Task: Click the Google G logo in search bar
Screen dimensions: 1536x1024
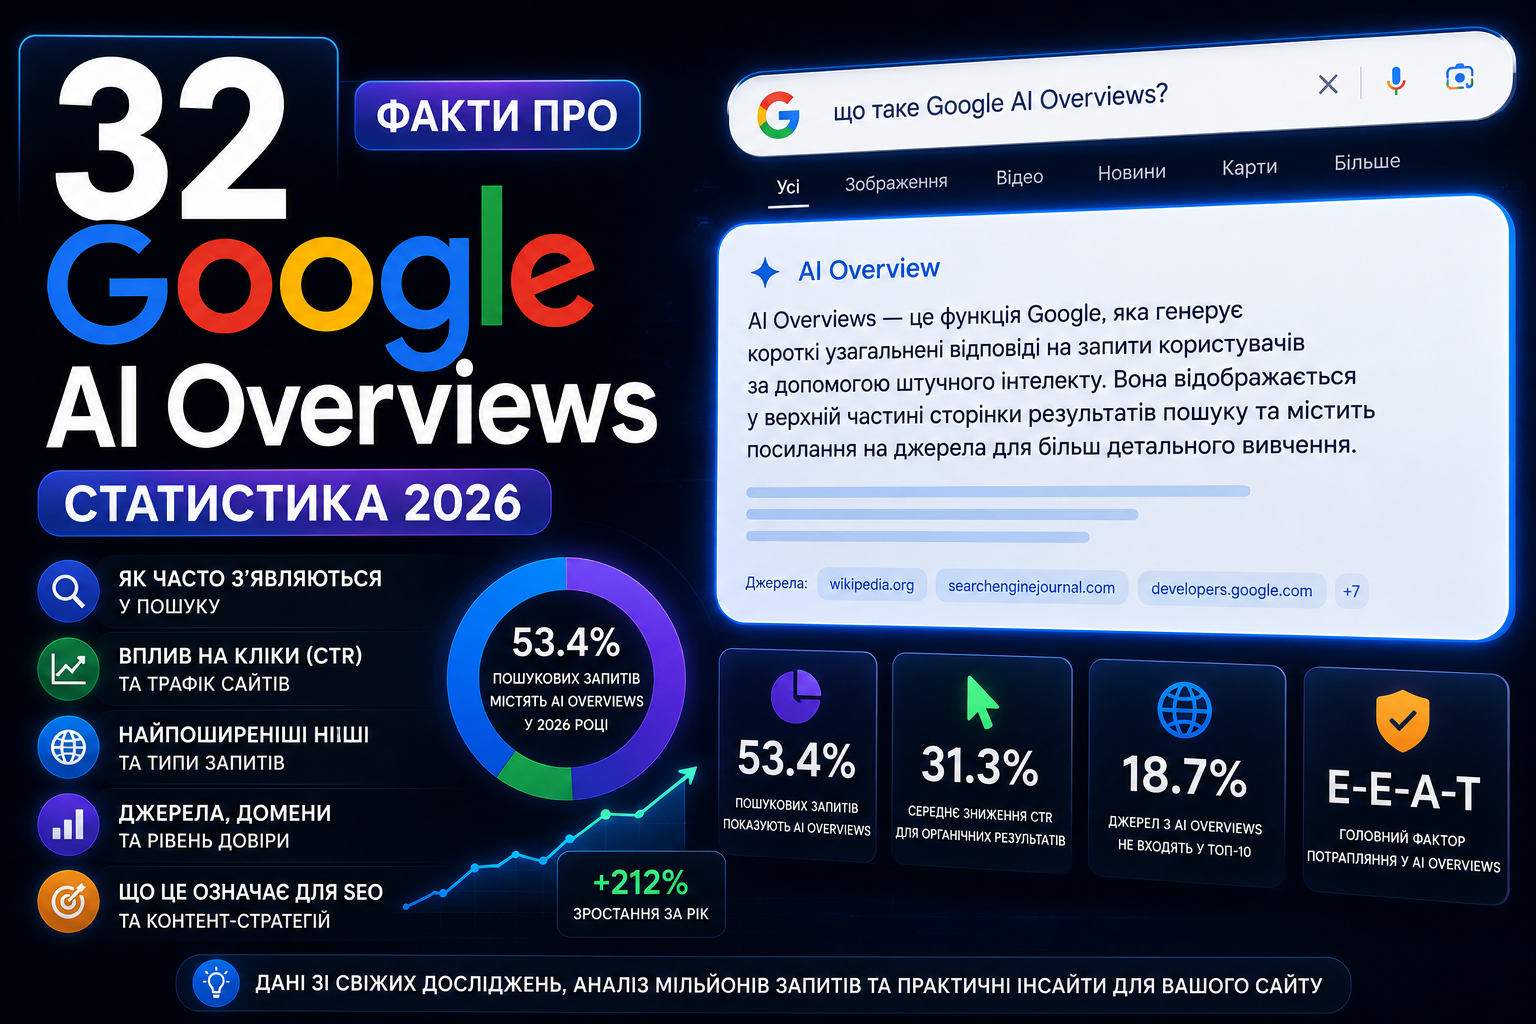Action: [778, 115]
